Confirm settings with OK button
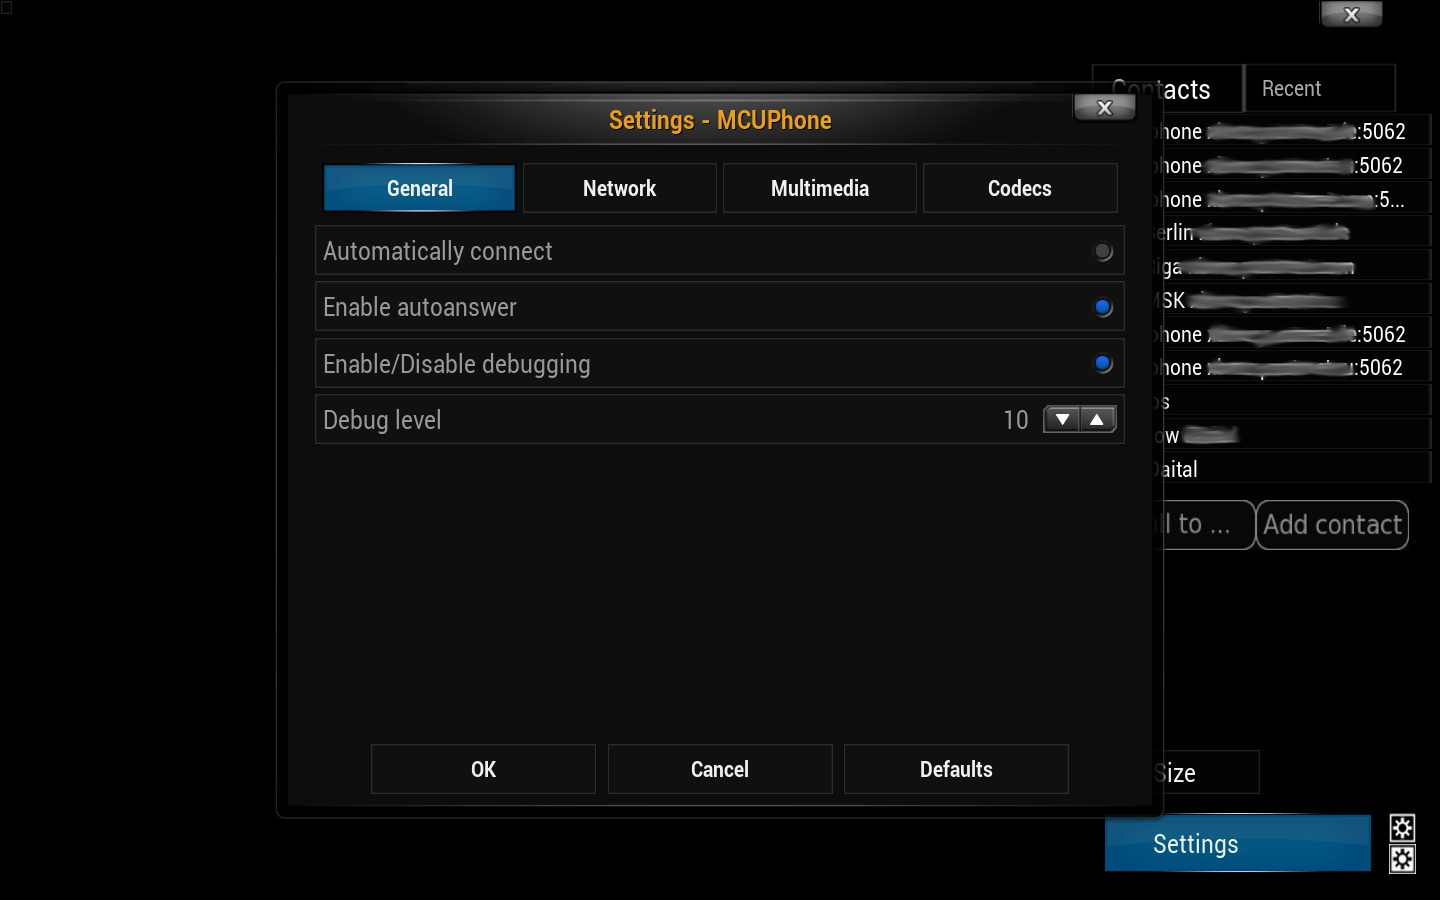Image resolution: width=1440 pixels, height=900 pixels. (x=483, y=769)
